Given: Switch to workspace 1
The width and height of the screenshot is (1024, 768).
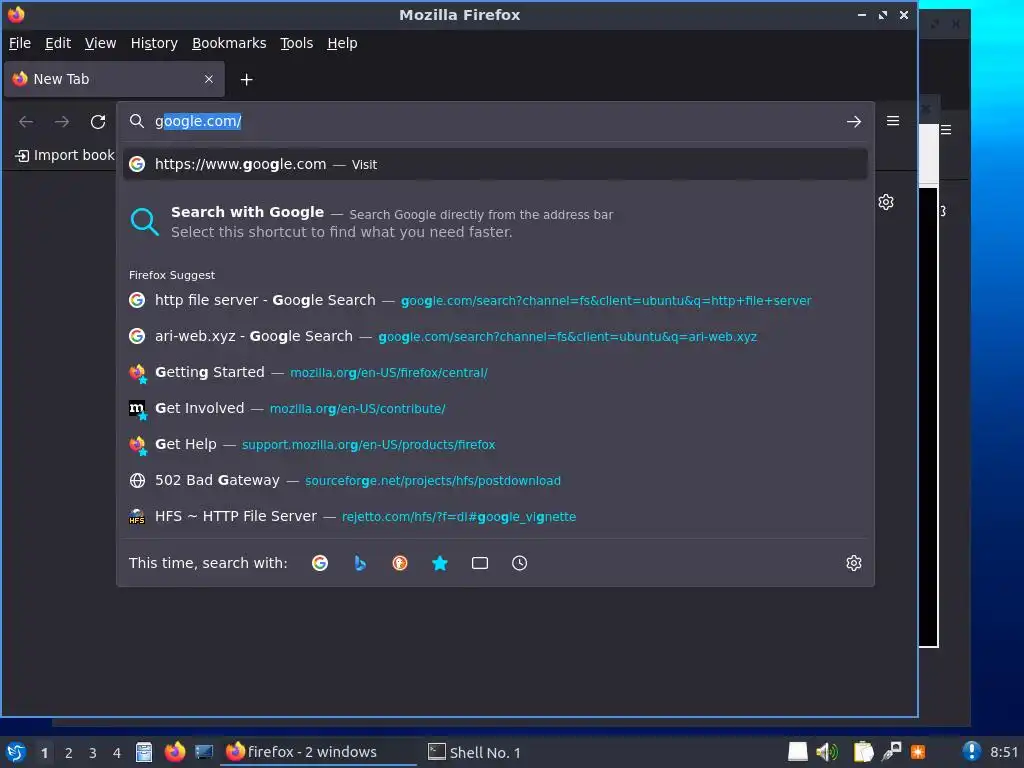Looking at the screenshot, I should point(44,753).
